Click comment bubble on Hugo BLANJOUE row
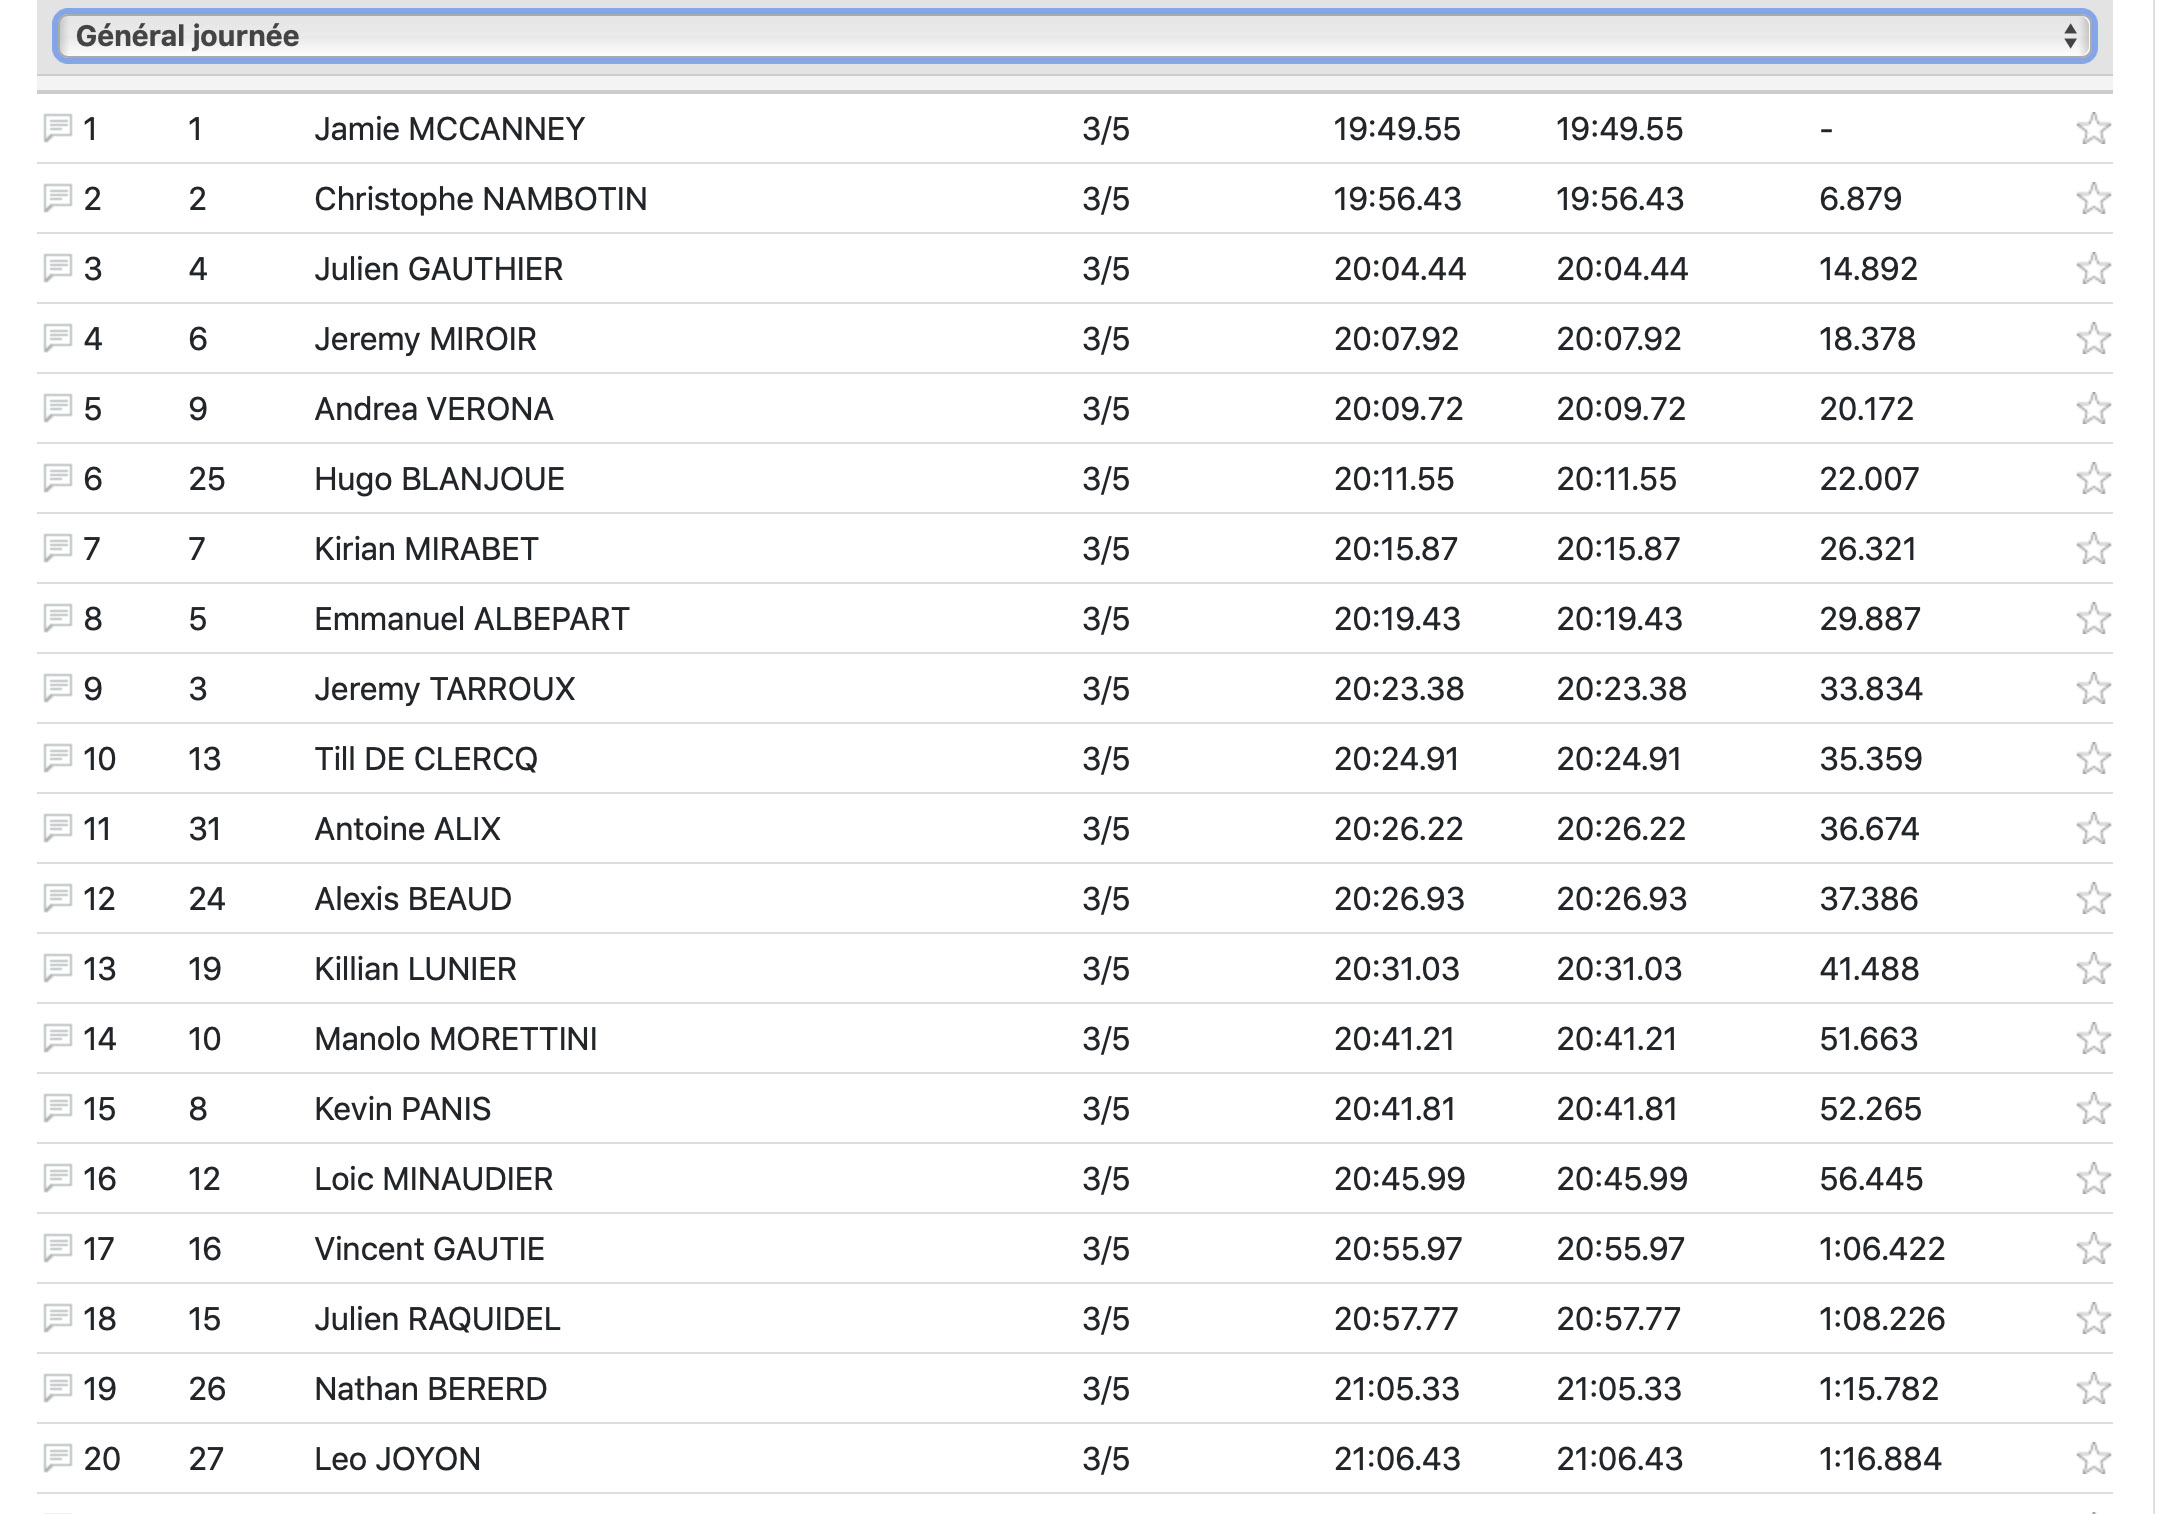Image resolution: width=2174 pixels, height=1514 pixels. (58, 478)
